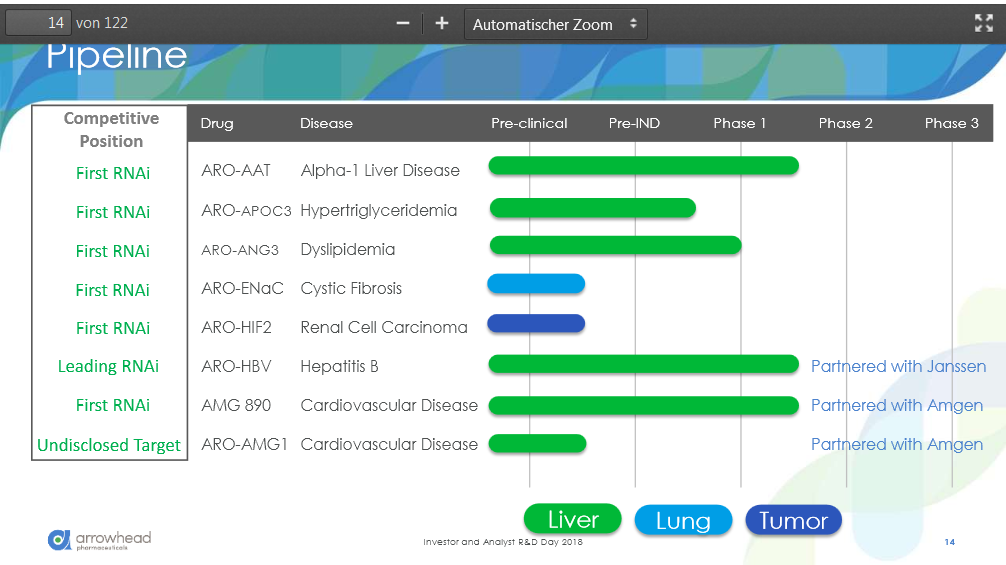Click 'Investor and Analyst R&D Day 2018' footer
The image size is (1006, 565).
503,542
